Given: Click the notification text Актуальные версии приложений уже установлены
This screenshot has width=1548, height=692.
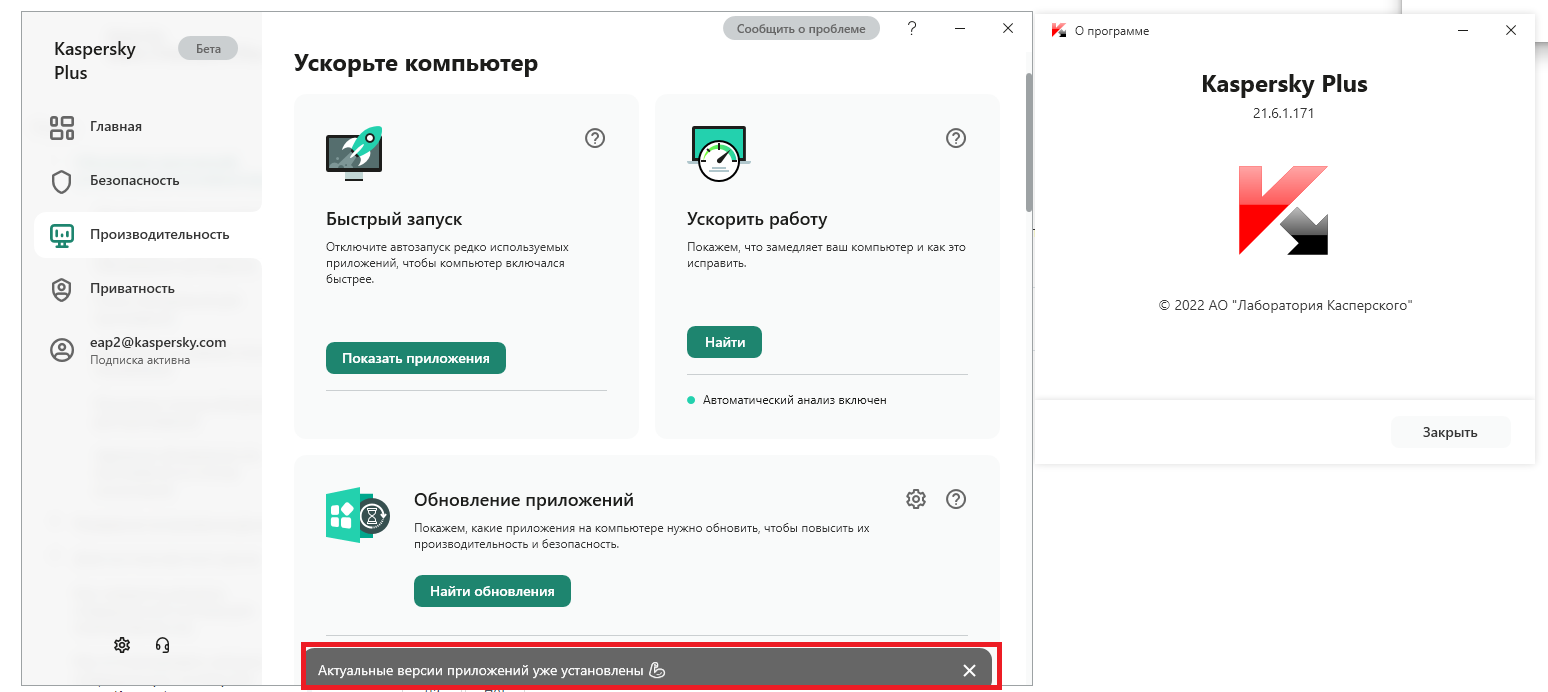Looking at the screenshot, I should point(481,671).
